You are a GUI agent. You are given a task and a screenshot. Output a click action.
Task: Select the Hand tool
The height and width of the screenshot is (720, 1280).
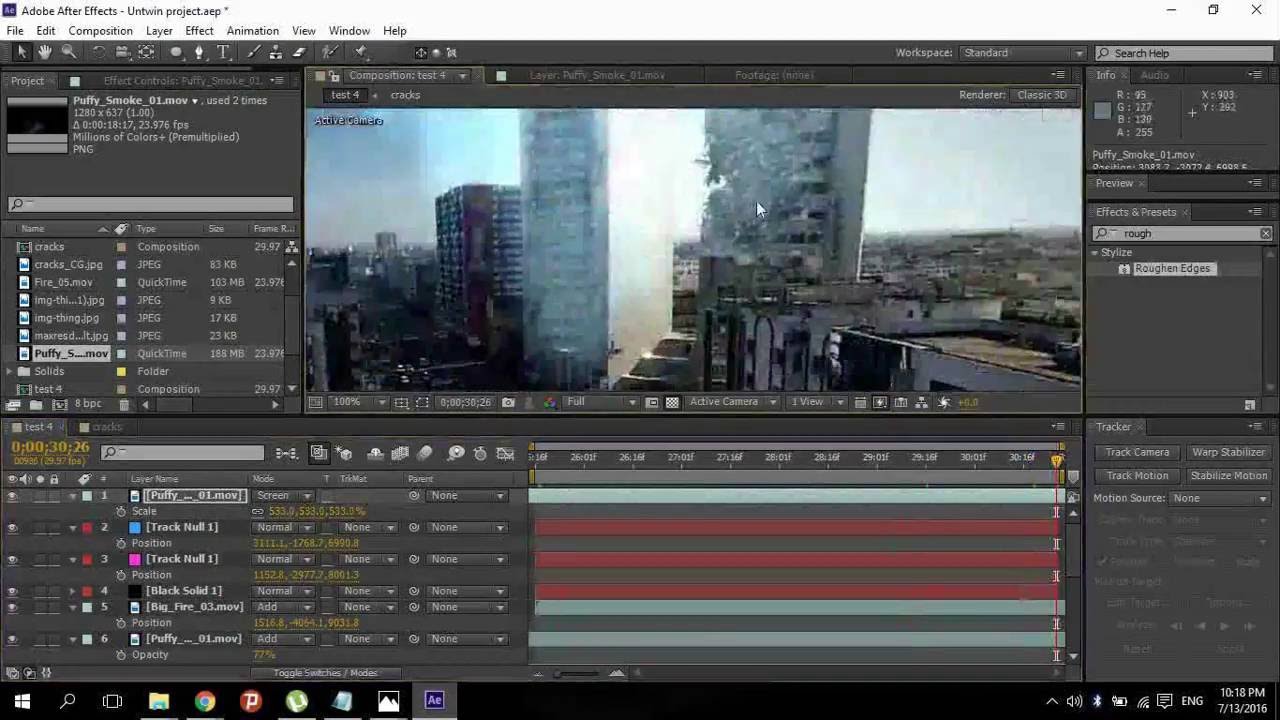coord(45,52)
